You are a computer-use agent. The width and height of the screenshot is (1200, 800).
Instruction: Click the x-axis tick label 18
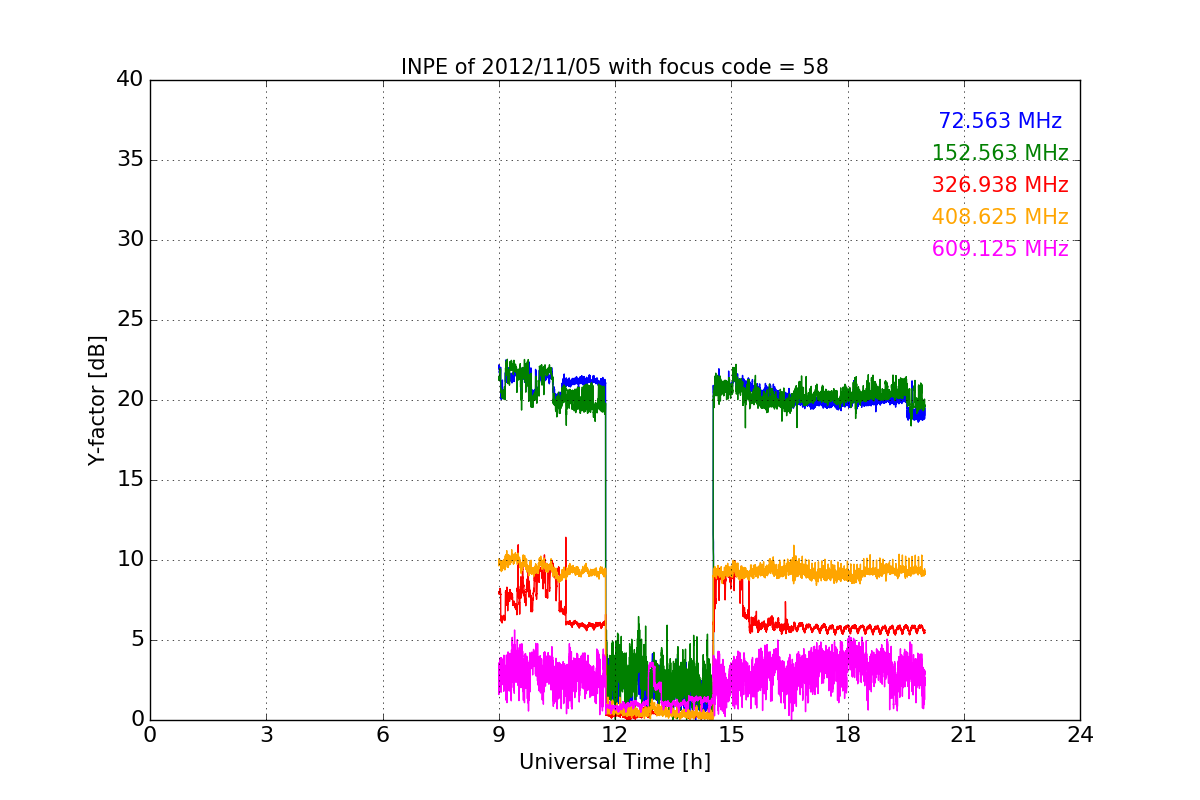848,735
